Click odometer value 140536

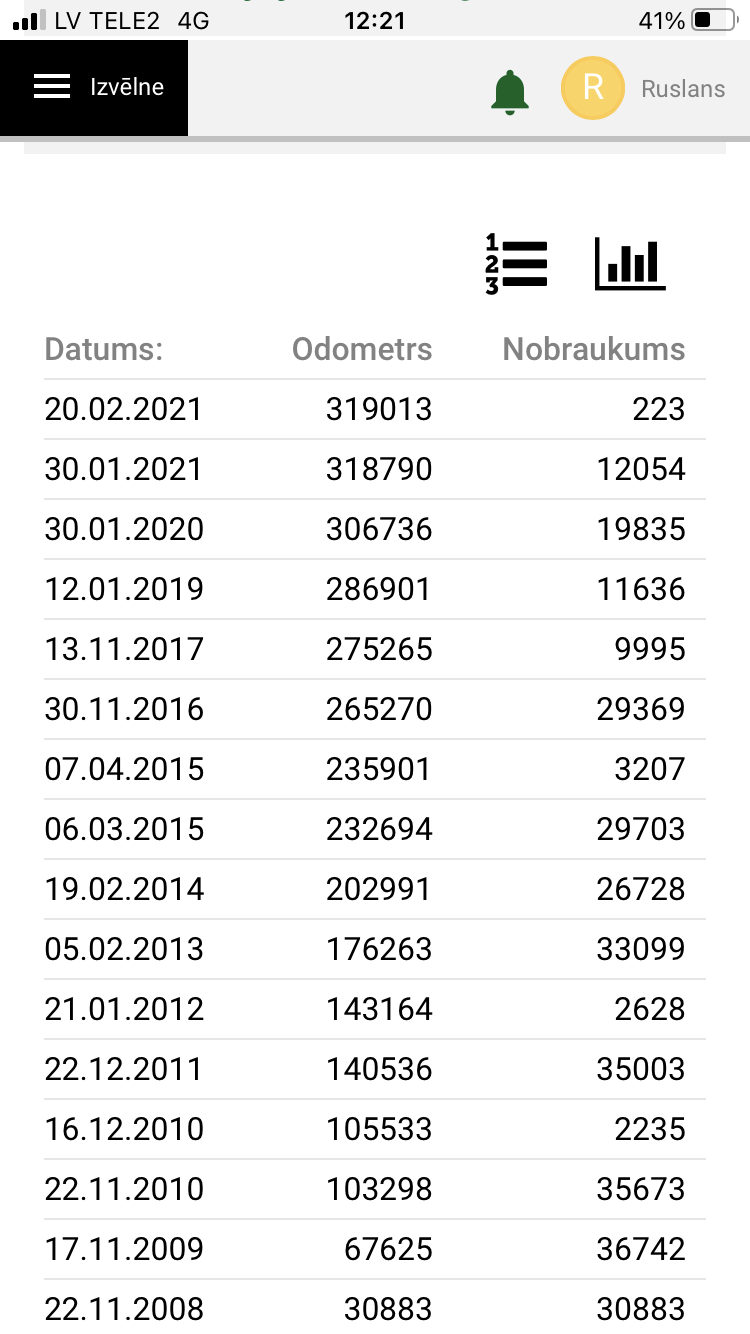click(x=379, y=1069)
